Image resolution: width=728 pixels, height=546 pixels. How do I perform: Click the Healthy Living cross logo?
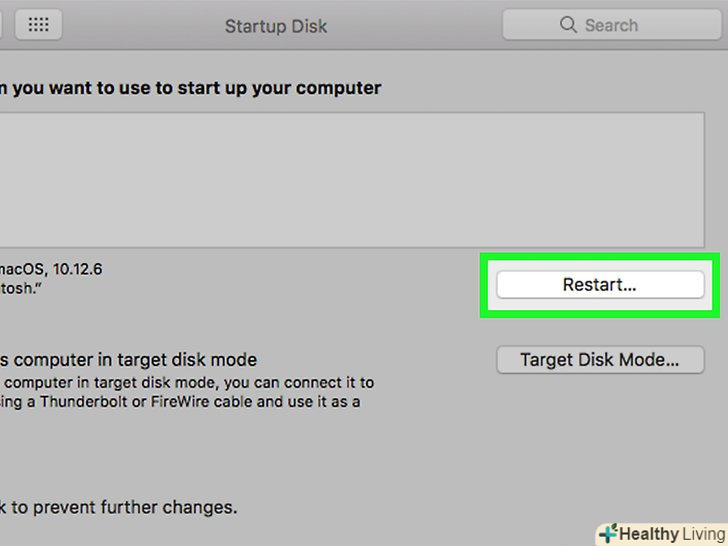point(607,533)
